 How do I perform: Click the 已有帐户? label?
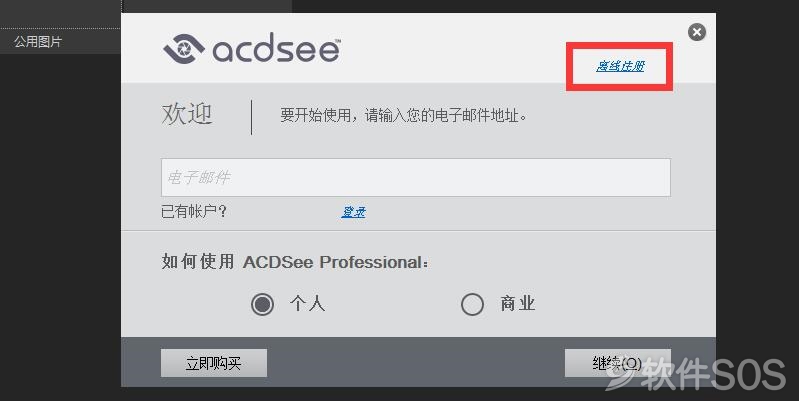click(194, 211)
